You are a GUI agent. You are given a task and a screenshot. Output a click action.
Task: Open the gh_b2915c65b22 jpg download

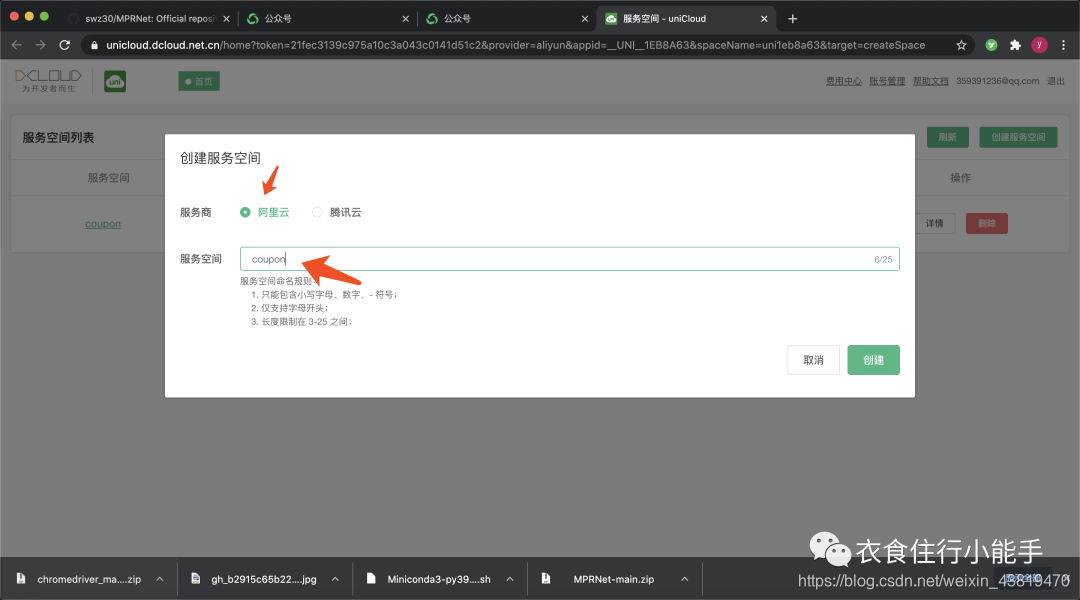click(263, 579)
